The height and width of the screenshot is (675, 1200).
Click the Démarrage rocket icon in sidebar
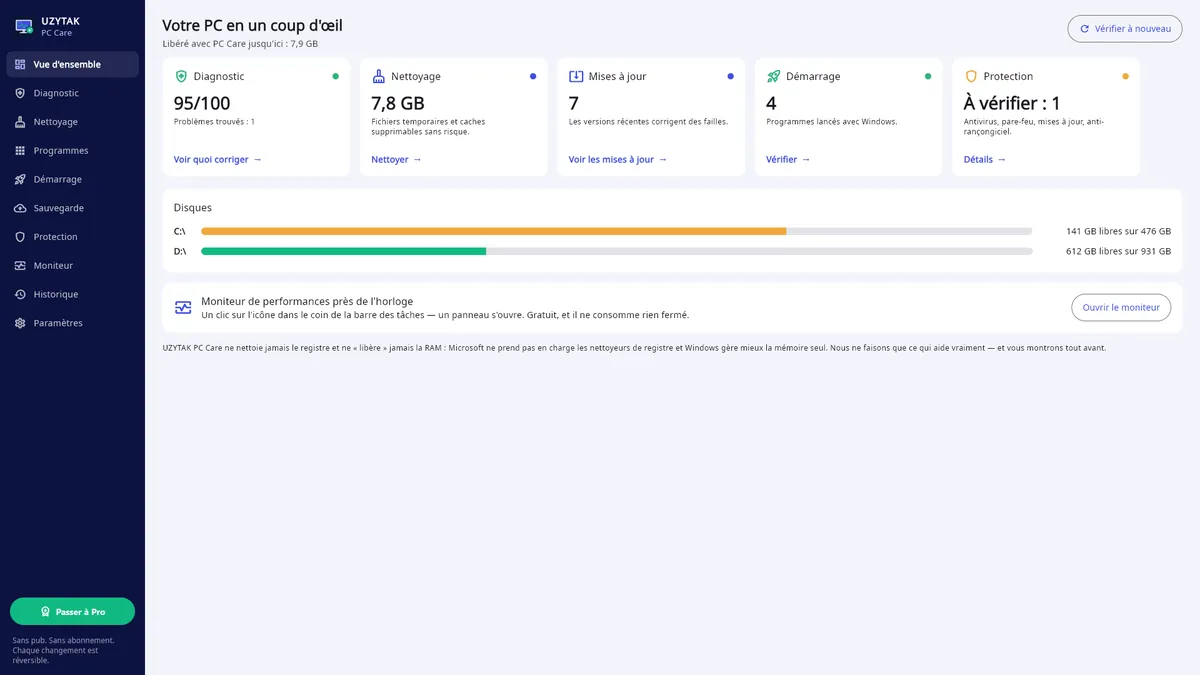tap(20, 179)
